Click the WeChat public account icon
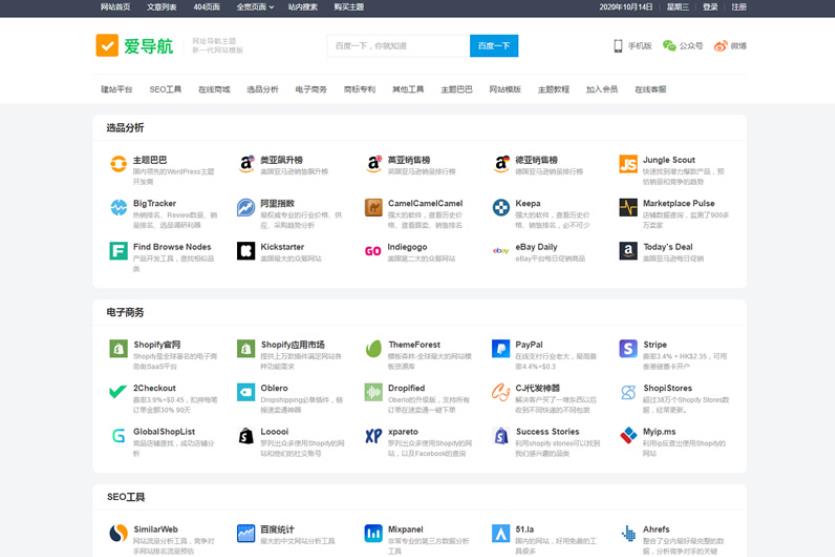 pyautogui.click(x=669, y=46)
